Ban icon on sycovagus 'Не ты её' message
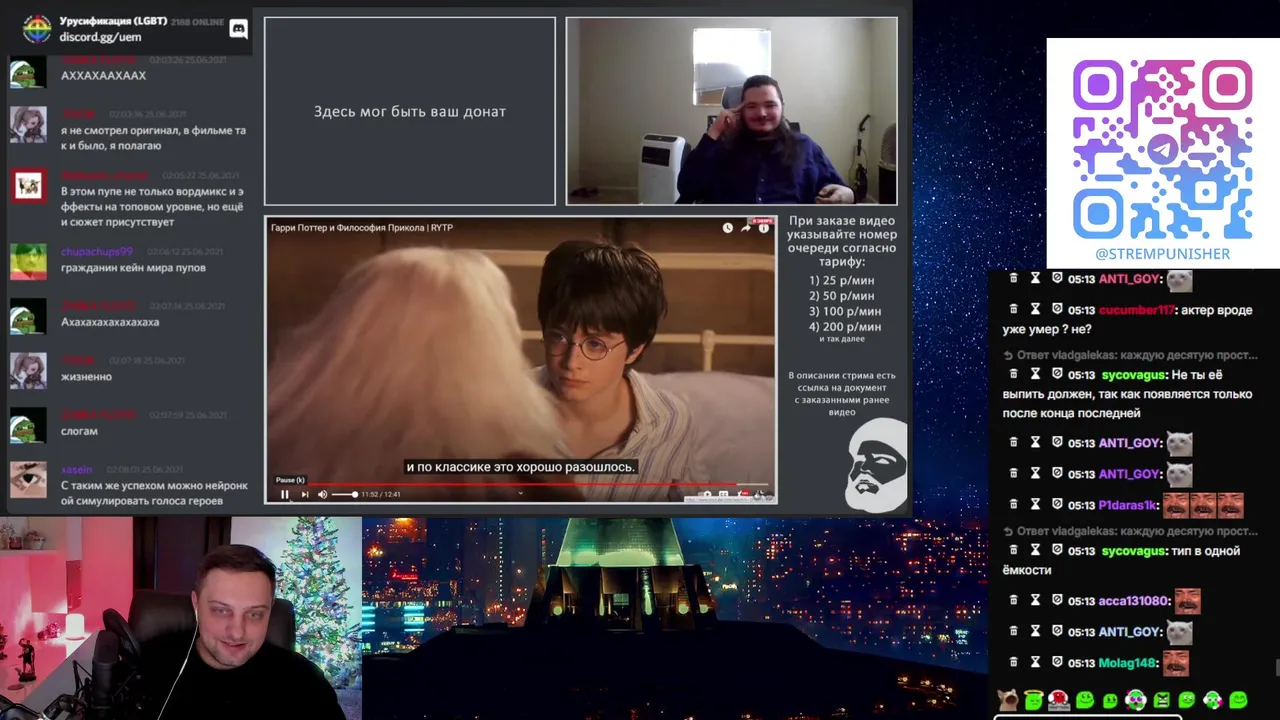Screen dimensions: 1280x720 1057,375
